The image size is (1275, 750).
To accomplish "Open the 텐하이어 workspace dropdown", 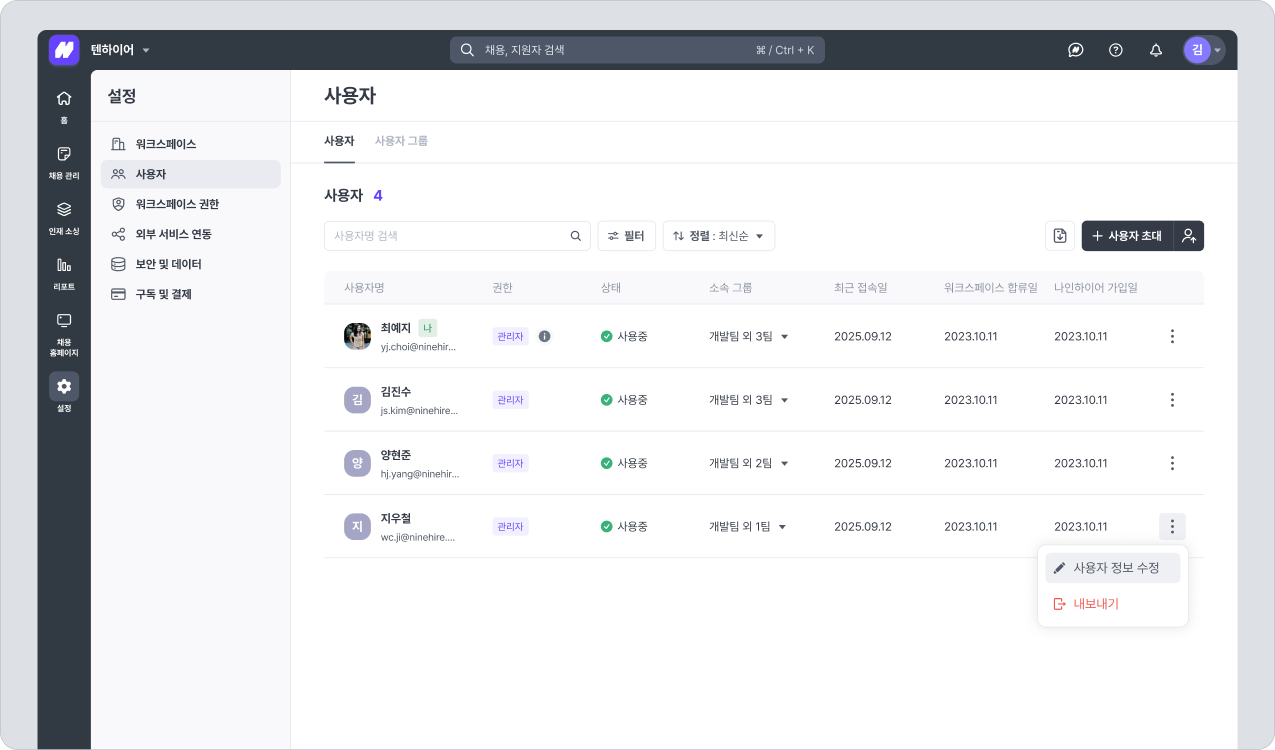I will [x=120, y=50].
